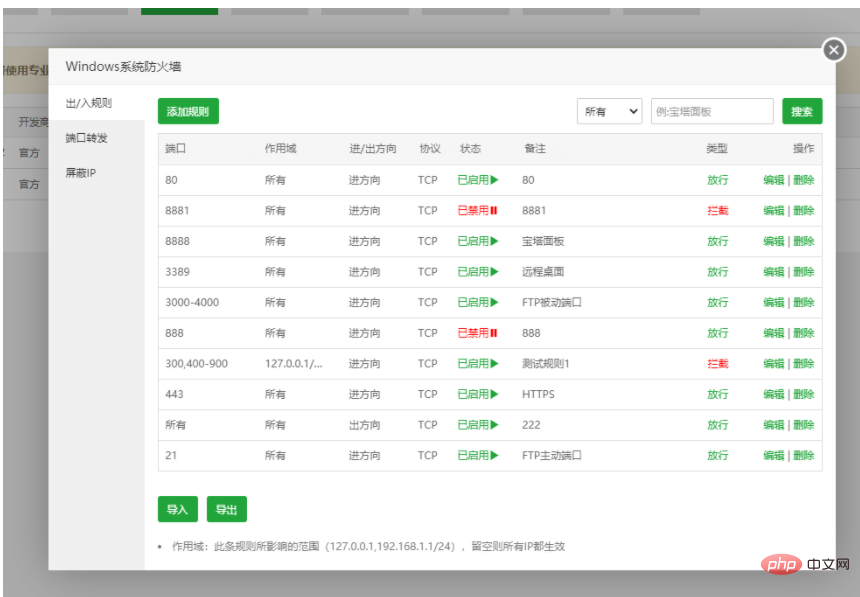Click the 导出 button

click(x=227, y=509)
